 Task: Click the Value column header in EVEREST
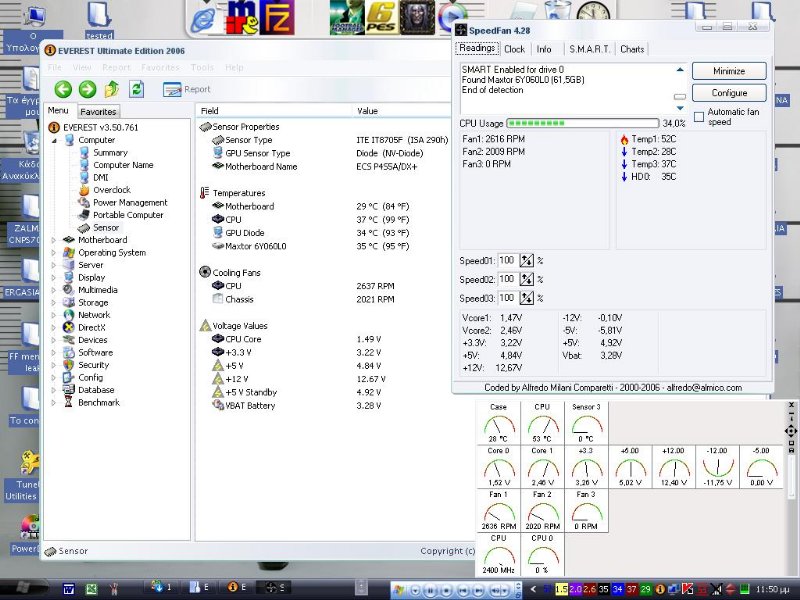401,111
